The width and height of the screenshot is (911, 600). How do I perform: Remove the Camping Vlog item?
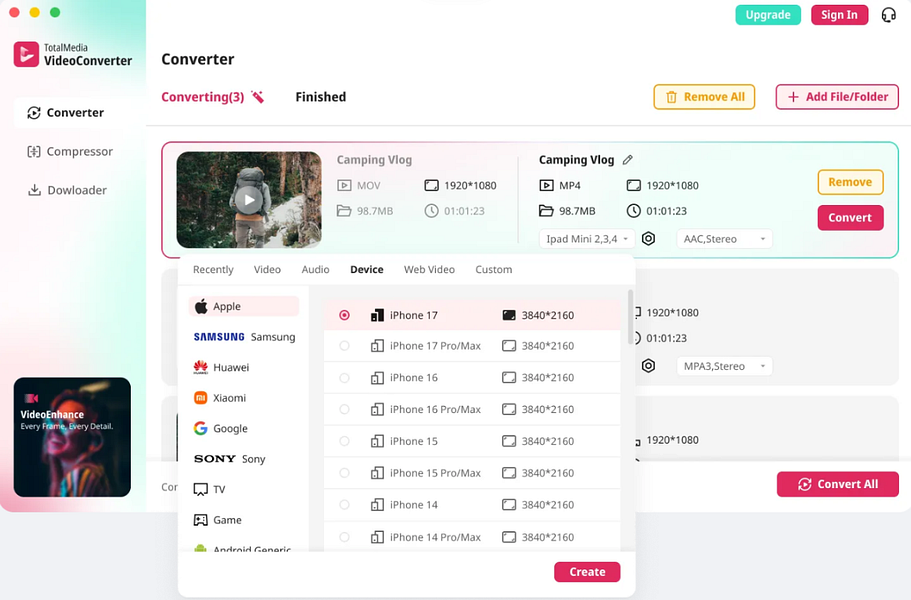pyautogui.click(x=851, y=182)
